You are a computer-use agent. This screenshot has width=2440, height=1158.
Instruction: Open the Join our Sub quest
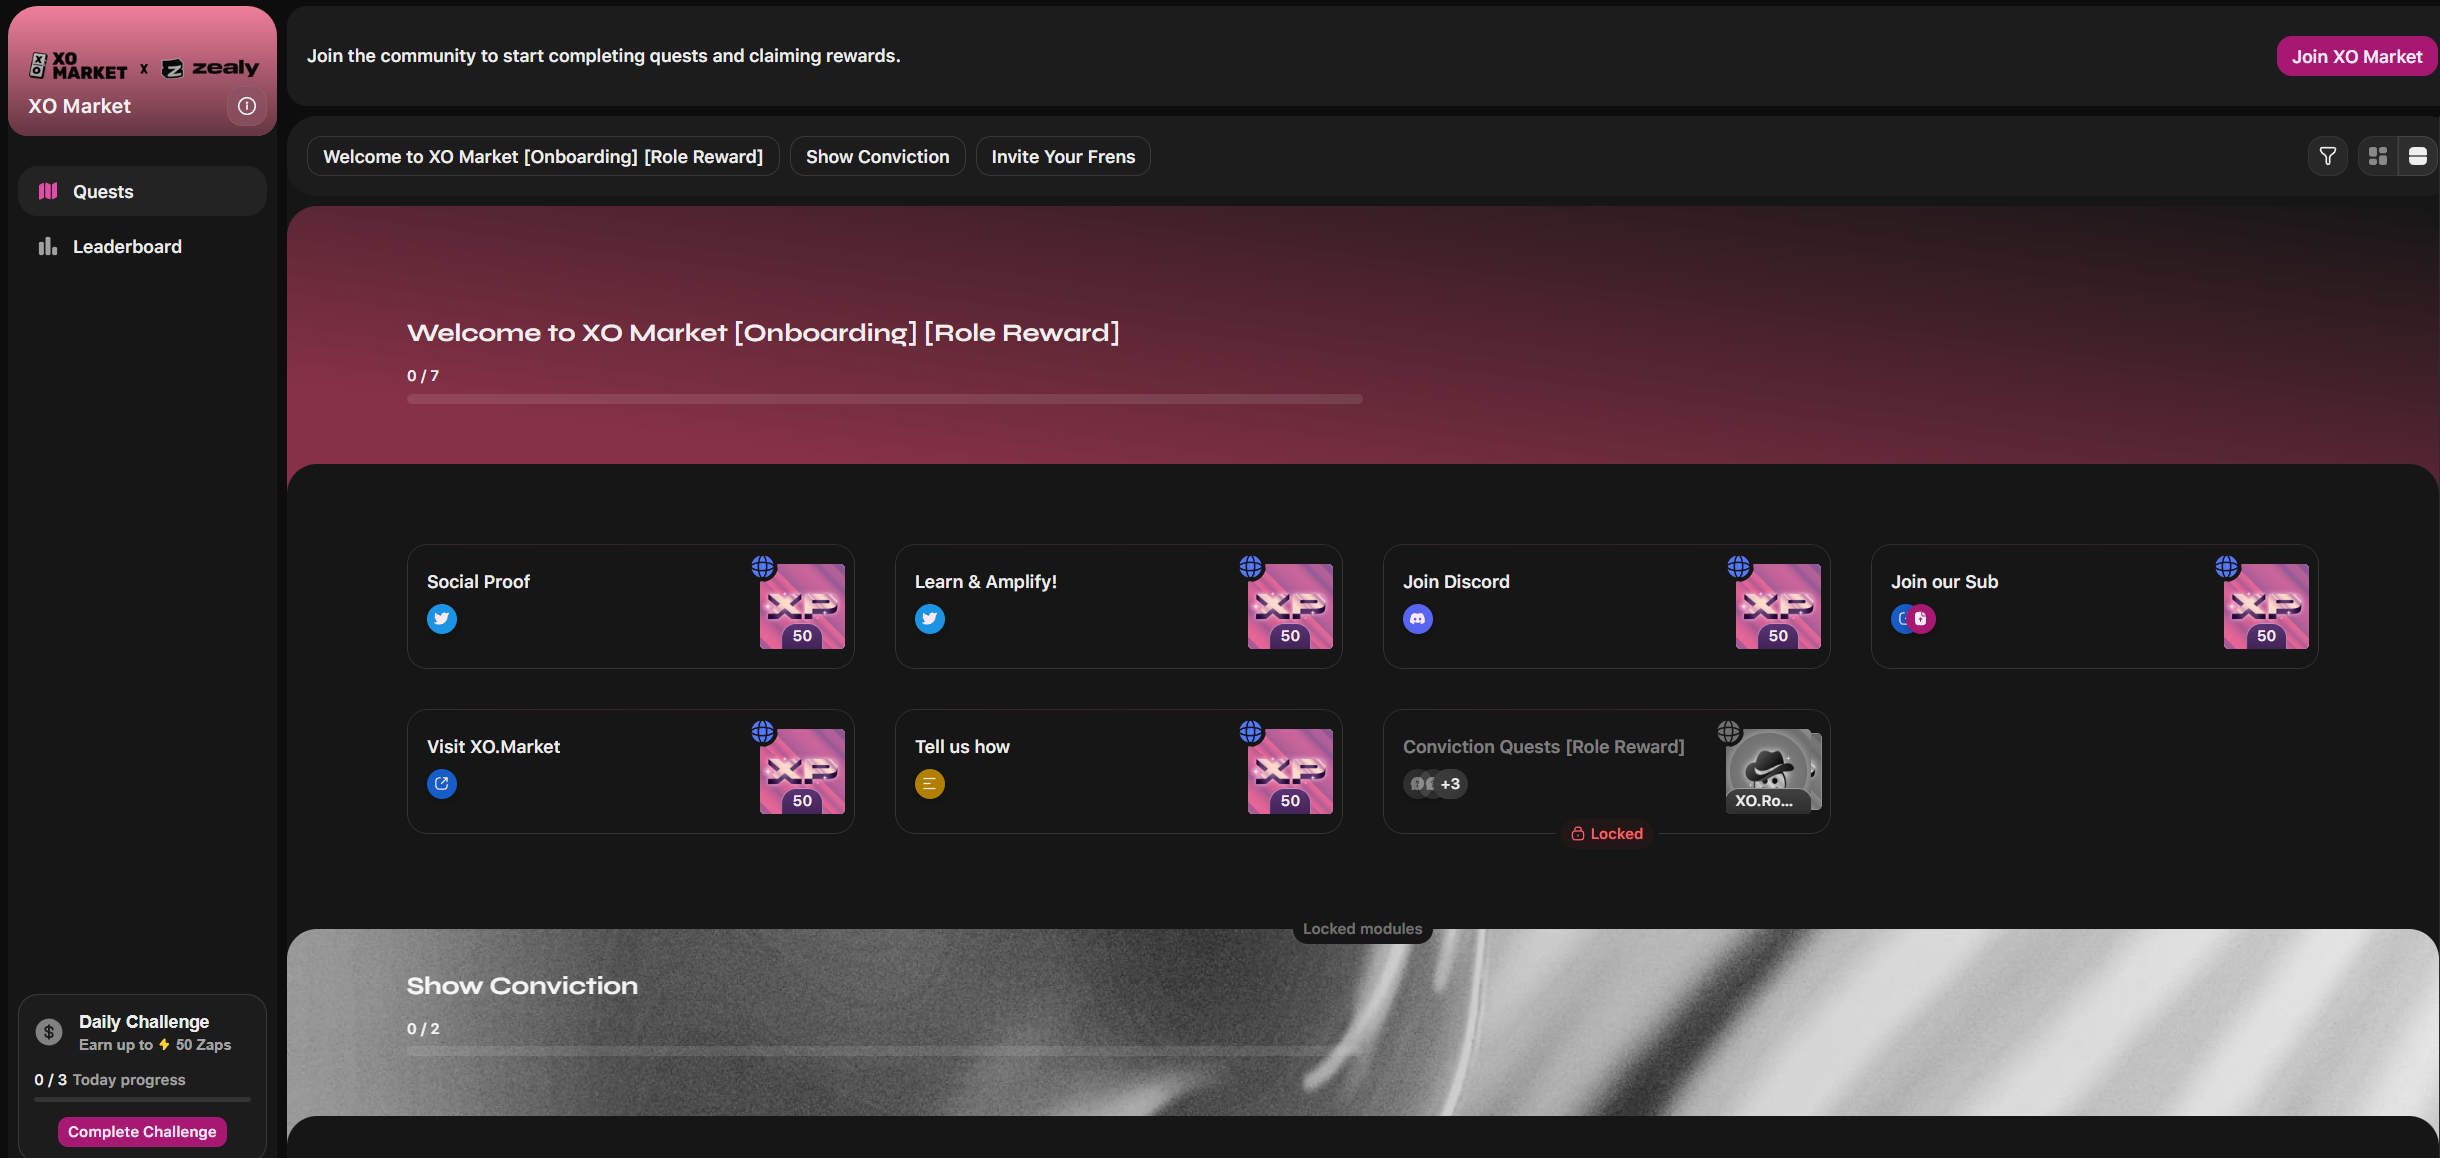point(2095,606)
